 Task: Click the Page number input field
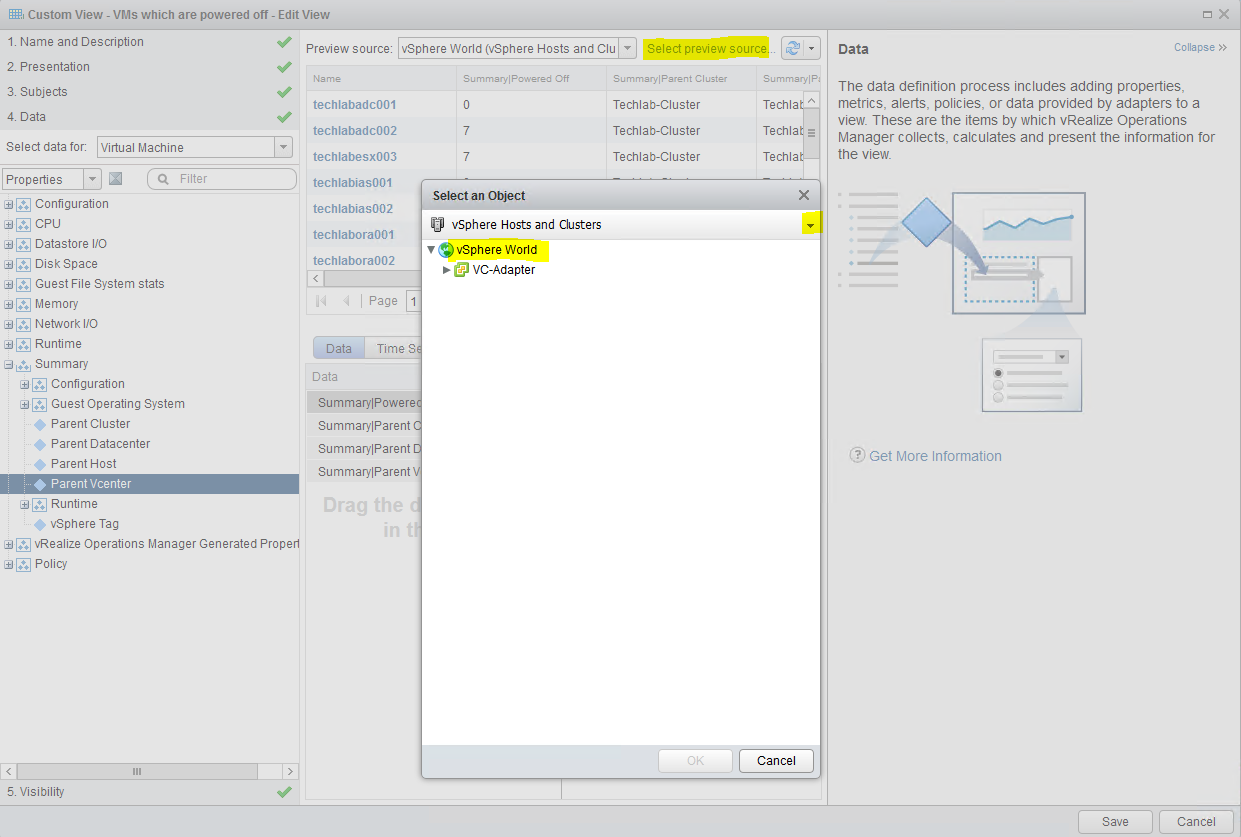coord(414,301)
